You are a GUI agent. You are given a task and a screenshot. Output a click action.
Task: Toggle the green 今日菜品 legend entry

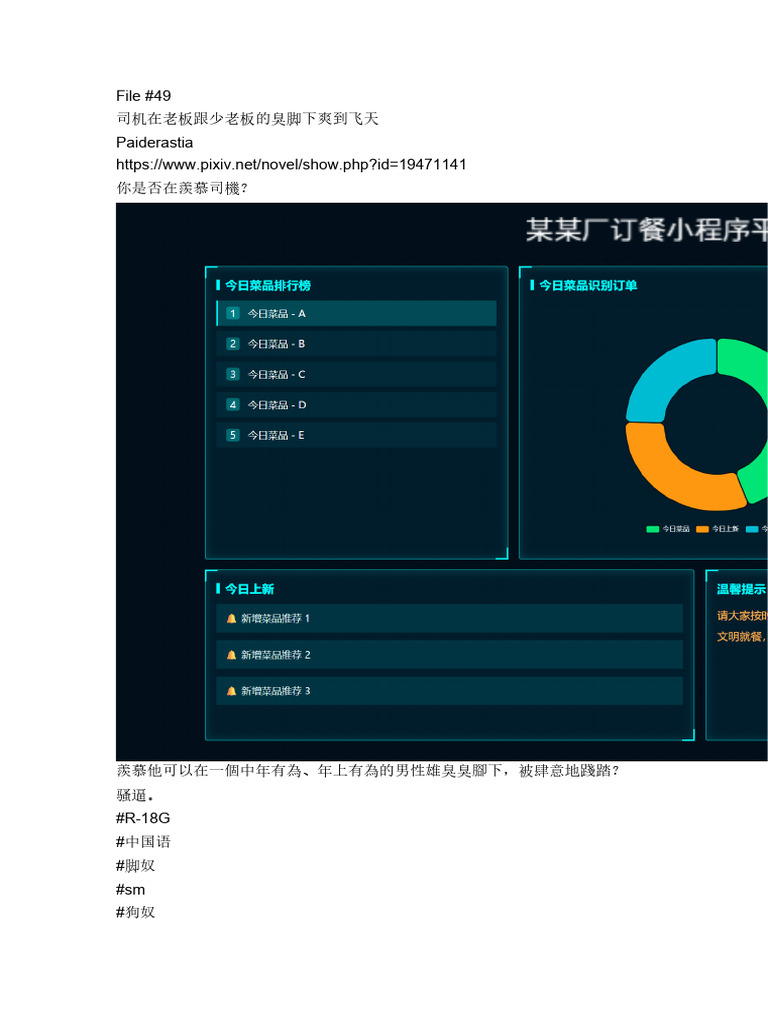(x=668, y=529)
